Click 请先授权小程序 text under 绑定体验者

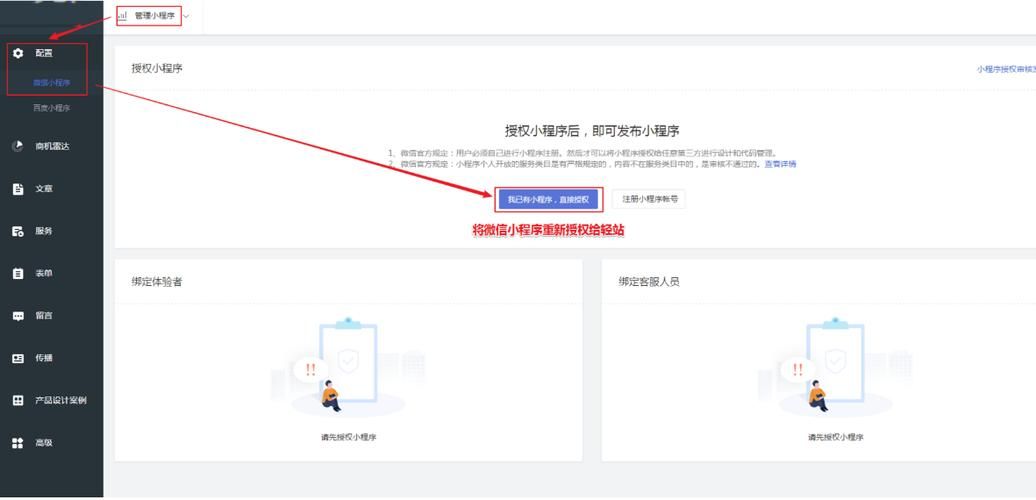[349, 437]
